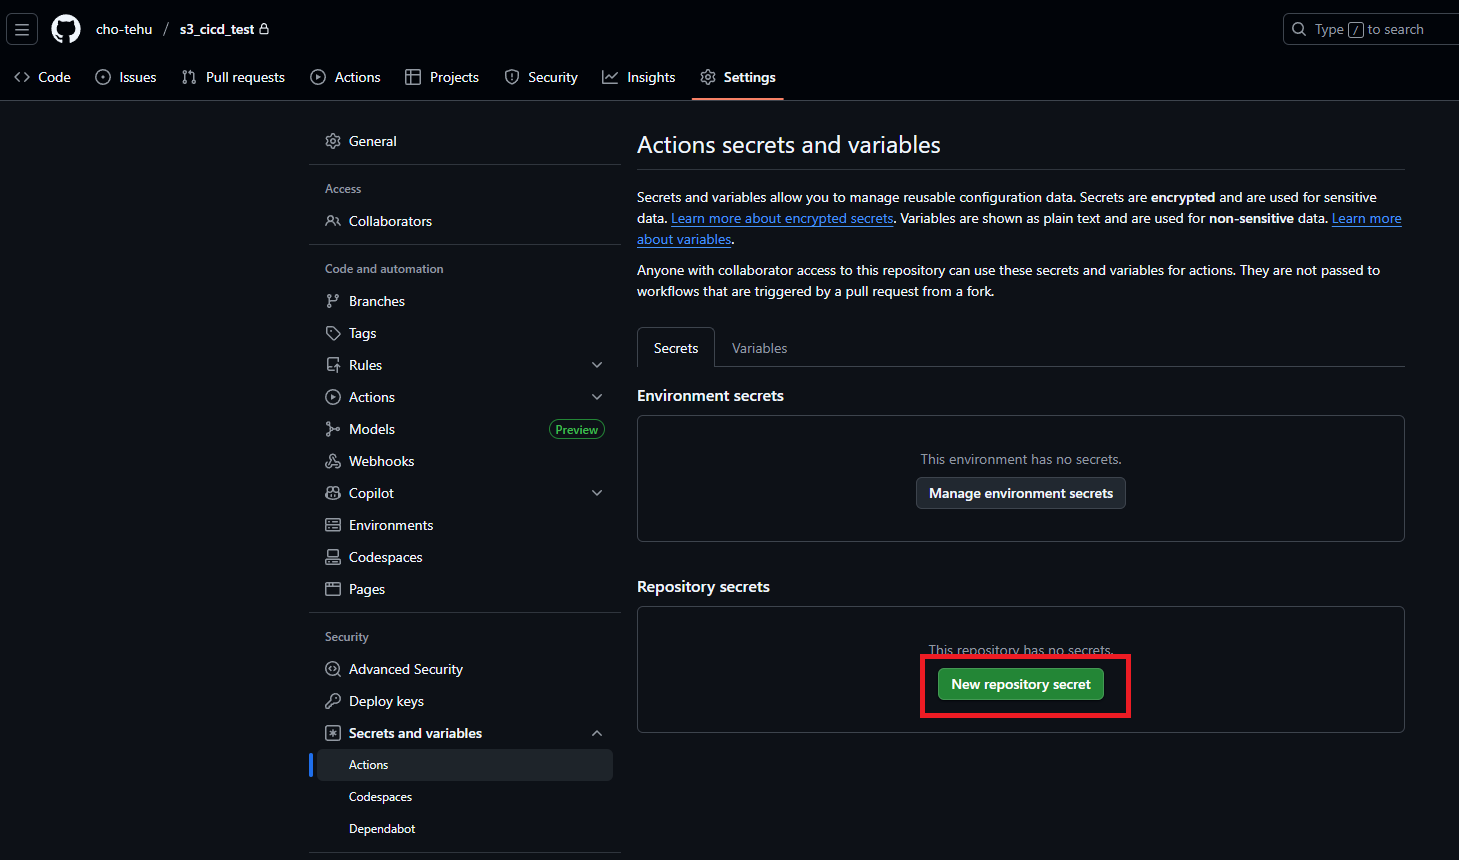The height and width of the screenshot is (860, 1459).
Task: Click the 'Environment secrets' heading
Action: click(x=710, y=396)
